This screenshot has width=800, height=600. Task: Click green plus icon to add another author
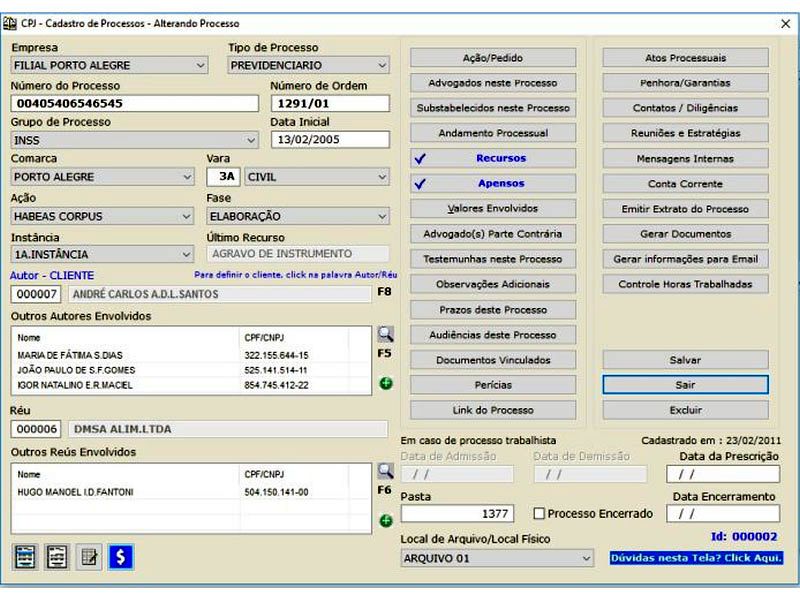pyautogui.click(x=386, y=383)
